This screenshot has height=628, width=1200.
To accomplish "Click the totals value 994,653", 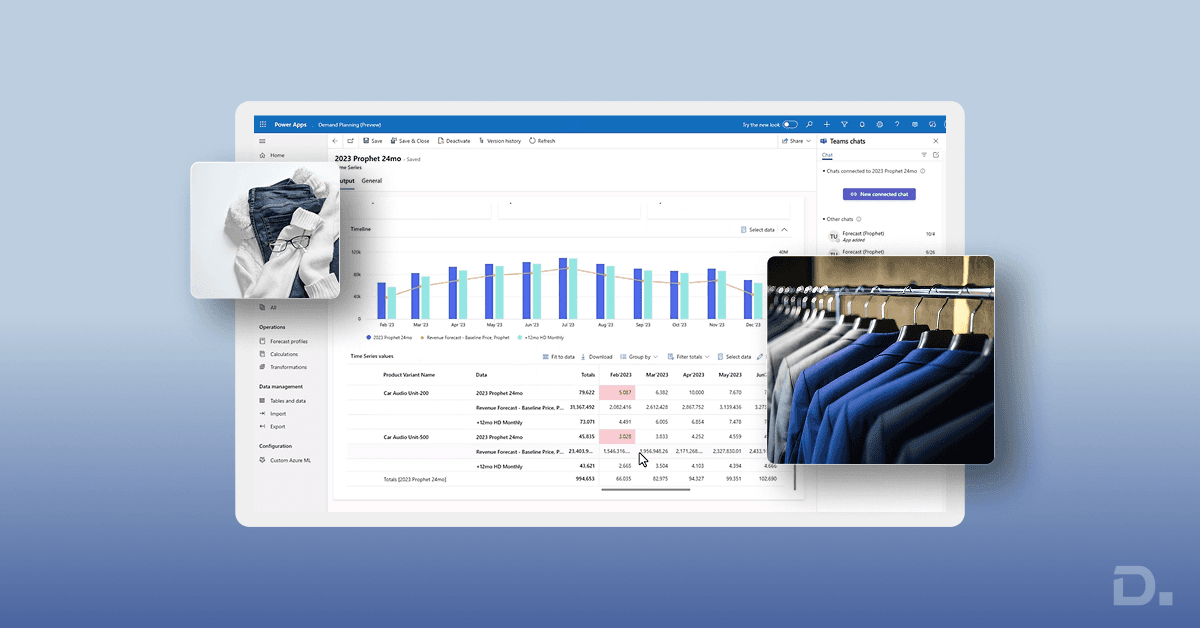I will [584, 480].
